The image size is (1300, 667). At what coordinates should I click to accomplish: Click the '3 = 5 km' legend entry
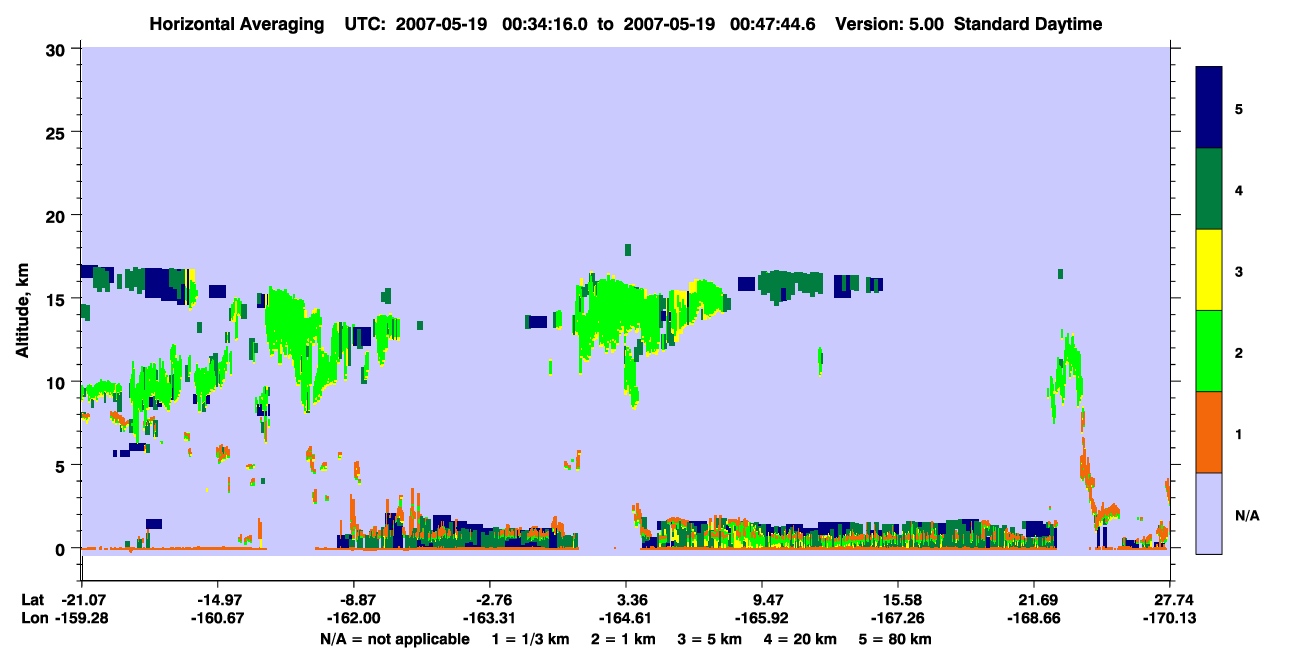click(709, 639)
